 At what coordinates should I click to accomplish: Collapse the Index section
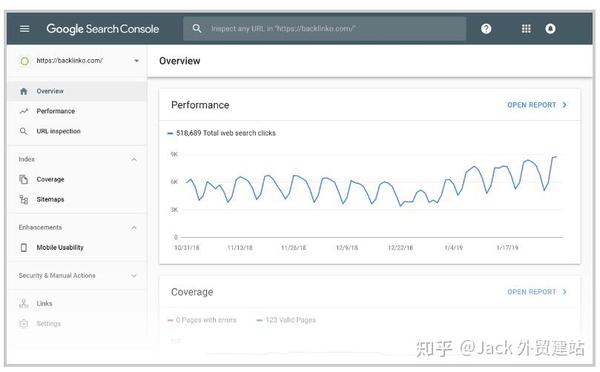coord(134,159)
